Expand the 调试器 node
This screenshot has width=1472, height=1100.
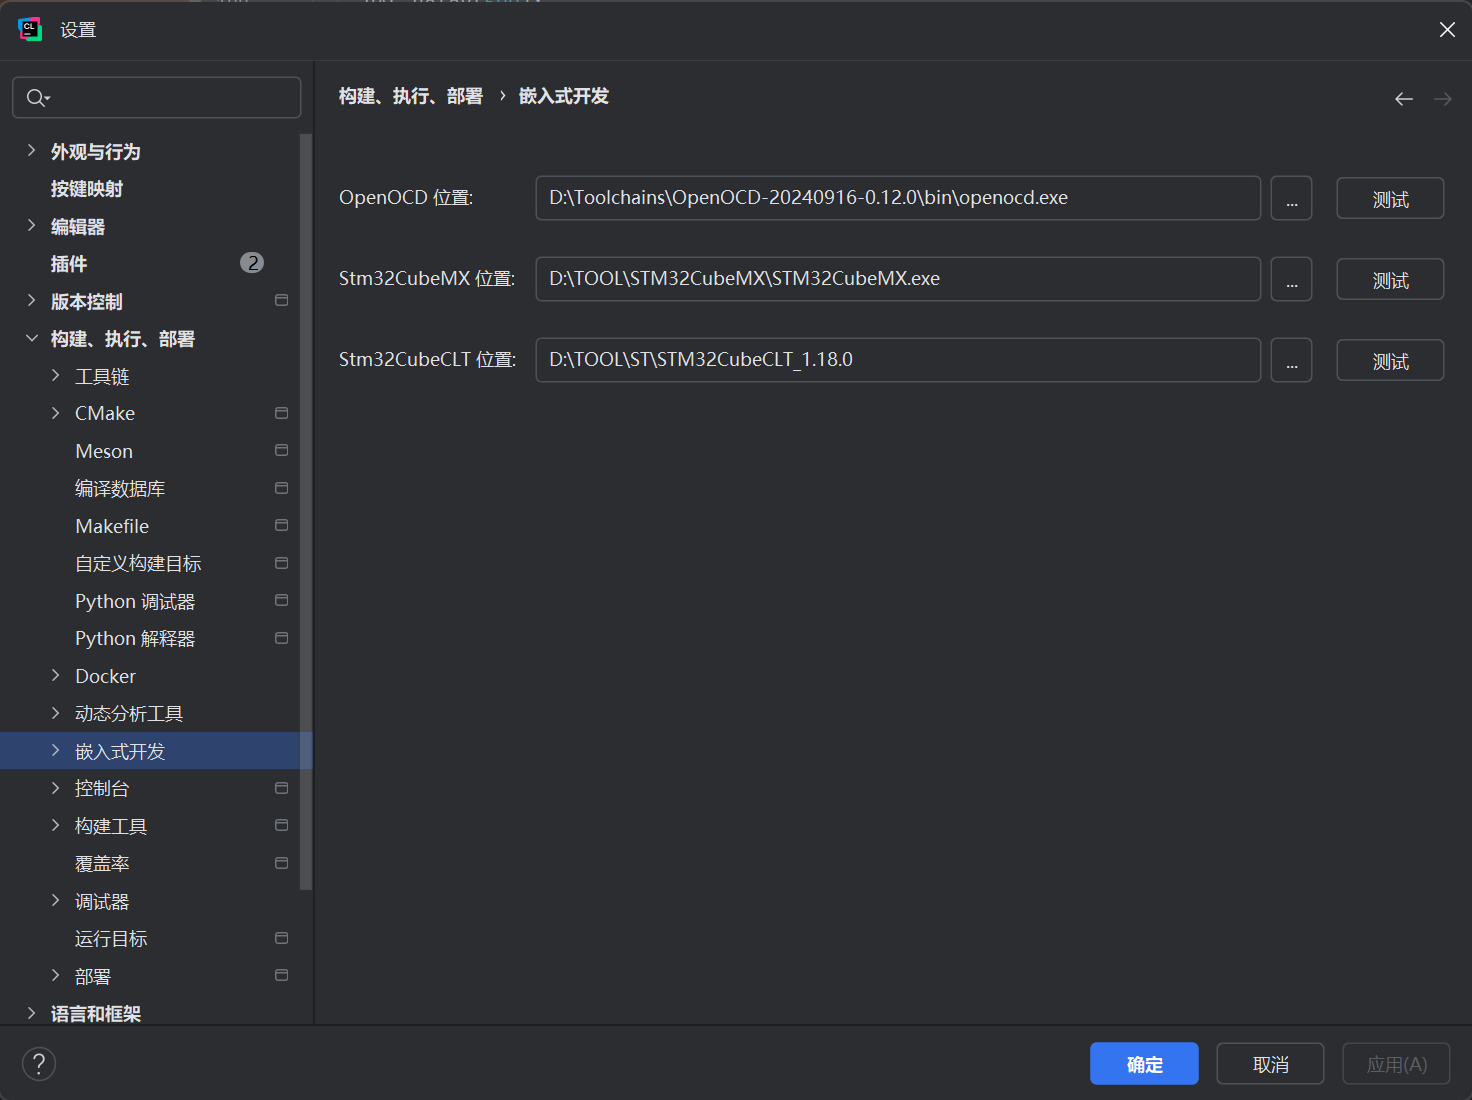tap(56, 901)
